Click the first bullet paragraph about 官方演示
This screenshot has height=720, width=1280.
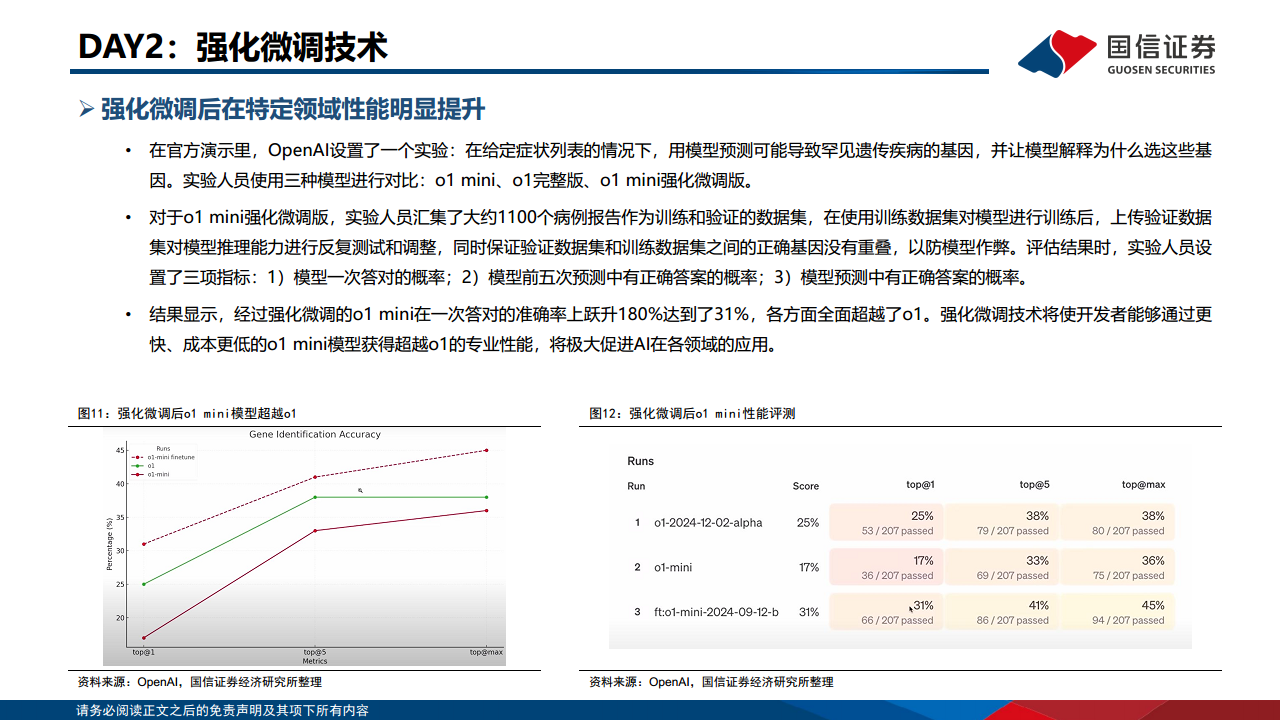[x=680, y=166]
